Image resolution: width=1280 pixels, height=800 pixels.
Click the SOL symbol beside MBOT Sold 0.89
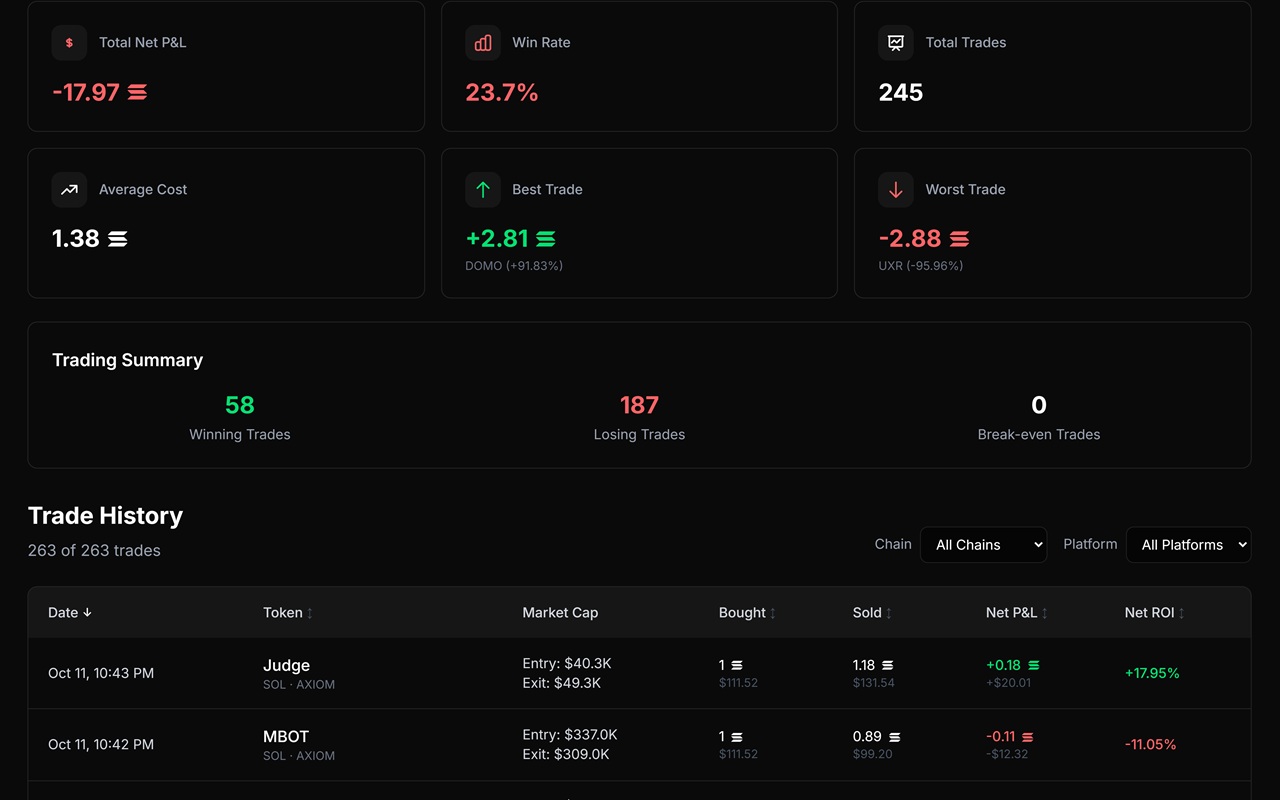[895, 737]
